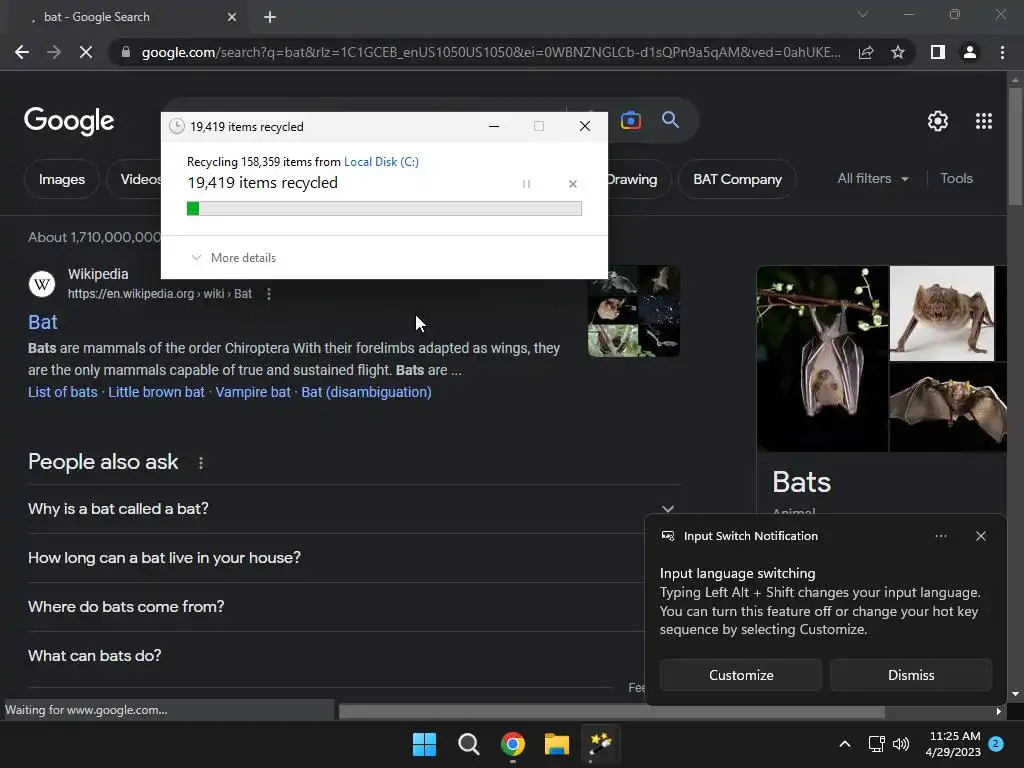The height and width of the screenshot is (768, 1024).
Task: Open the Windows Start menu
Action: point(424,744)
